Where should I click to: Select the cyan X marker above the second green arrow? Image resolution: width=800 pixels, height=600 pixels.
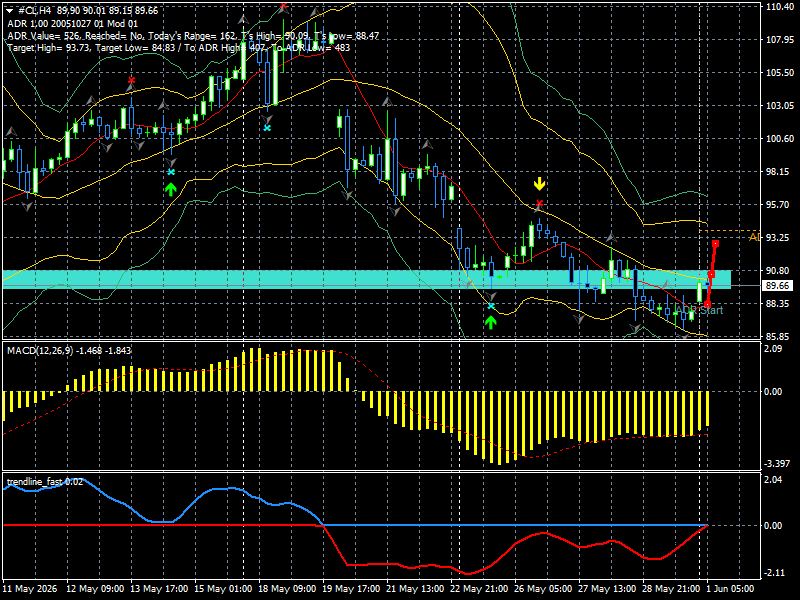tap(491, 306)
